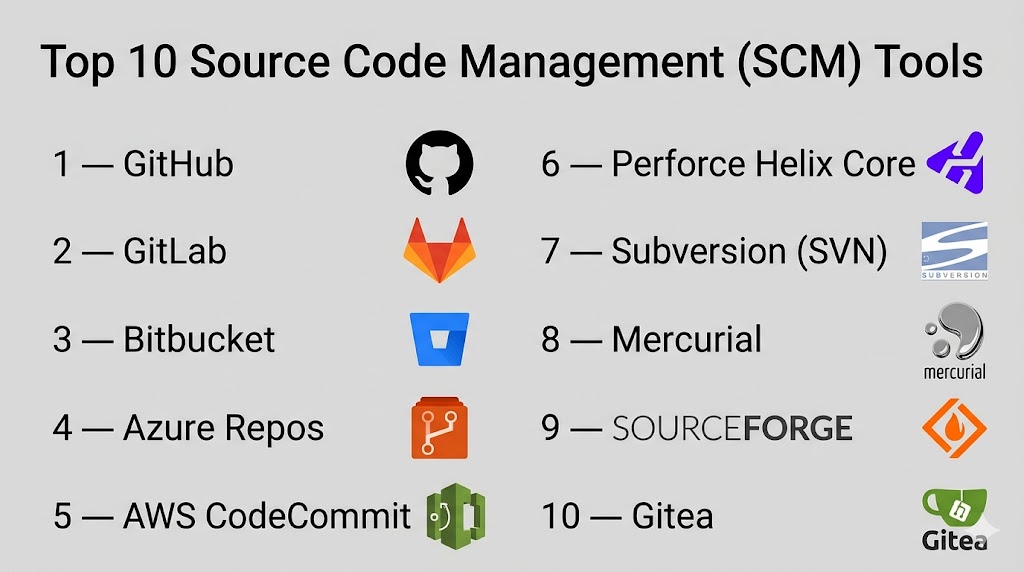Open the "4 — Azure Repos" entry
This screenshot has height=572, width=1024.
tap(188, 428)
